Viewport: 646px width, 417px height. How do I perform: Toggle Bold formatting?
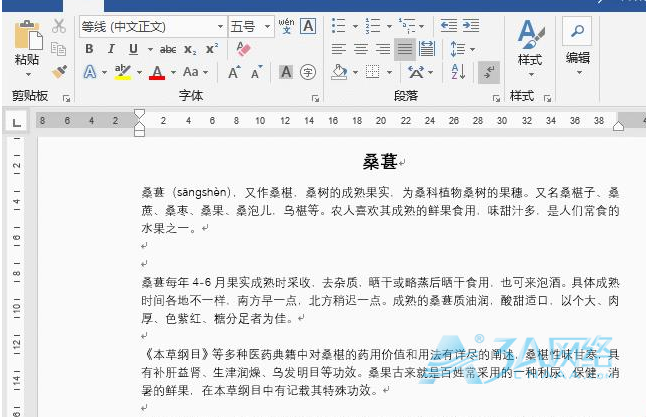(88, 49)
